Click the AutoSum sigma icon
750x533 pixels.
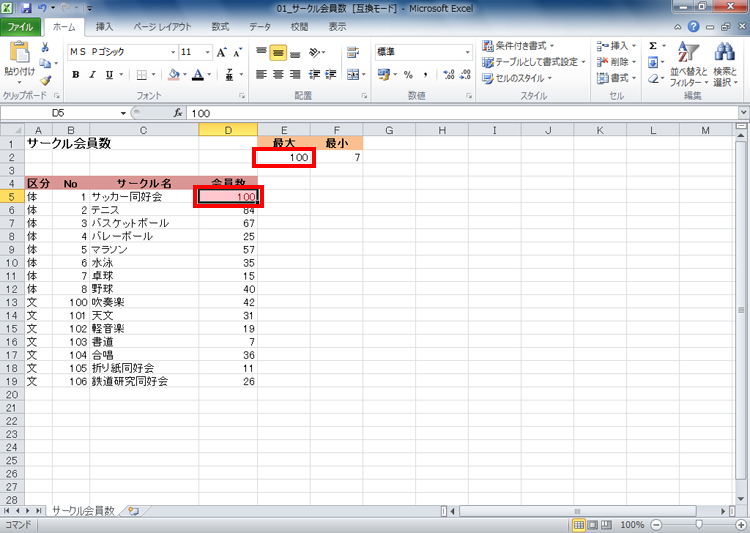coord(653,46)
